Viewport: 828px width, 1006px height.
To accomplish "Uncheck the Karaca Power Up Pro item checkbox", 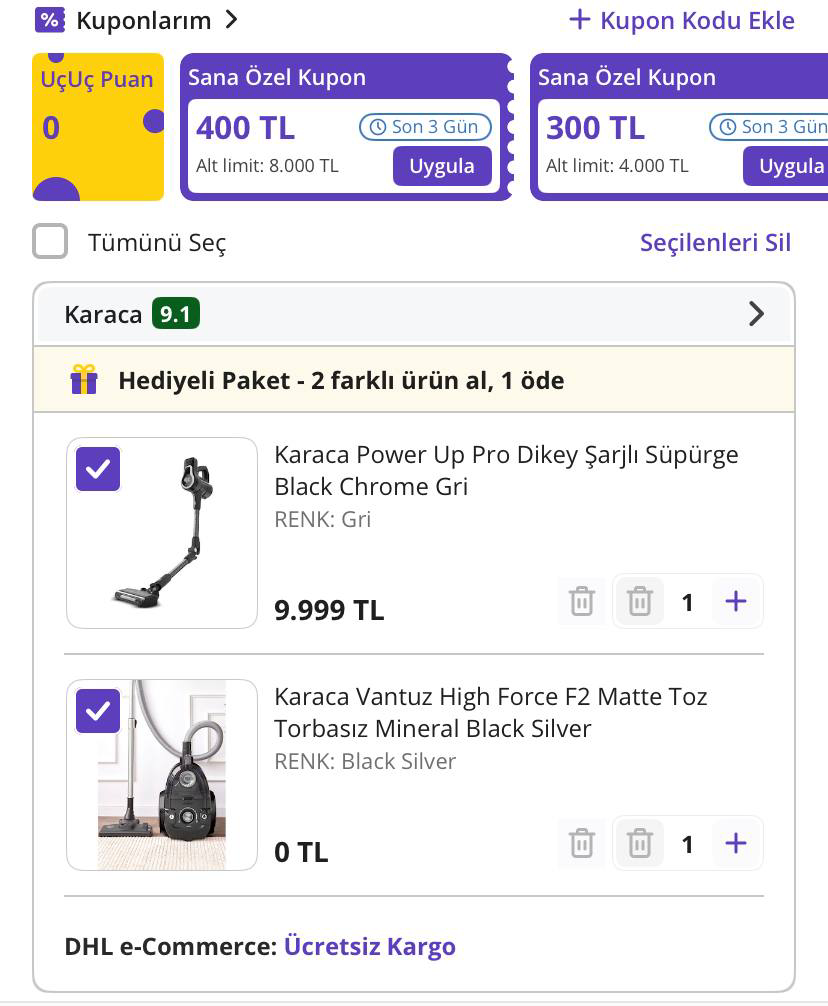I will click(x=98, y=469).
